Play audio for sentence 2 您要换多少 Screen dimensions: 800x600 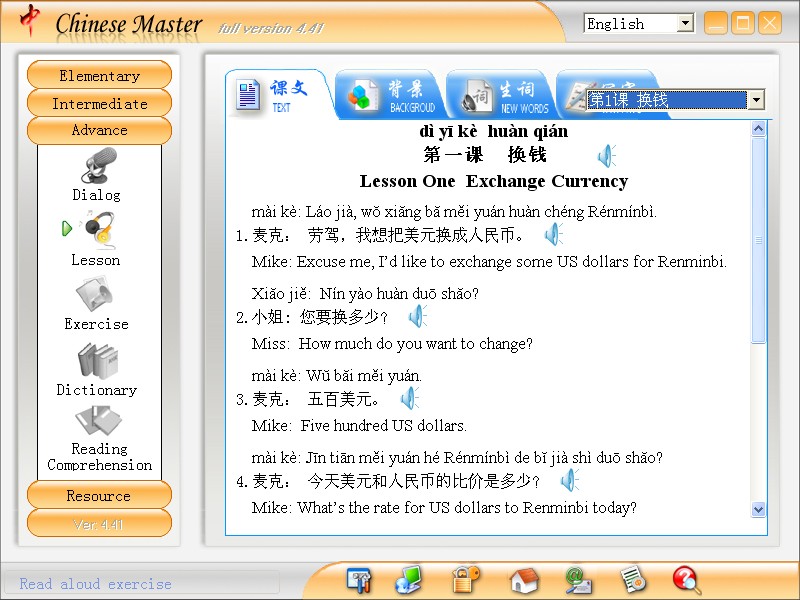[x=418, y=316]
